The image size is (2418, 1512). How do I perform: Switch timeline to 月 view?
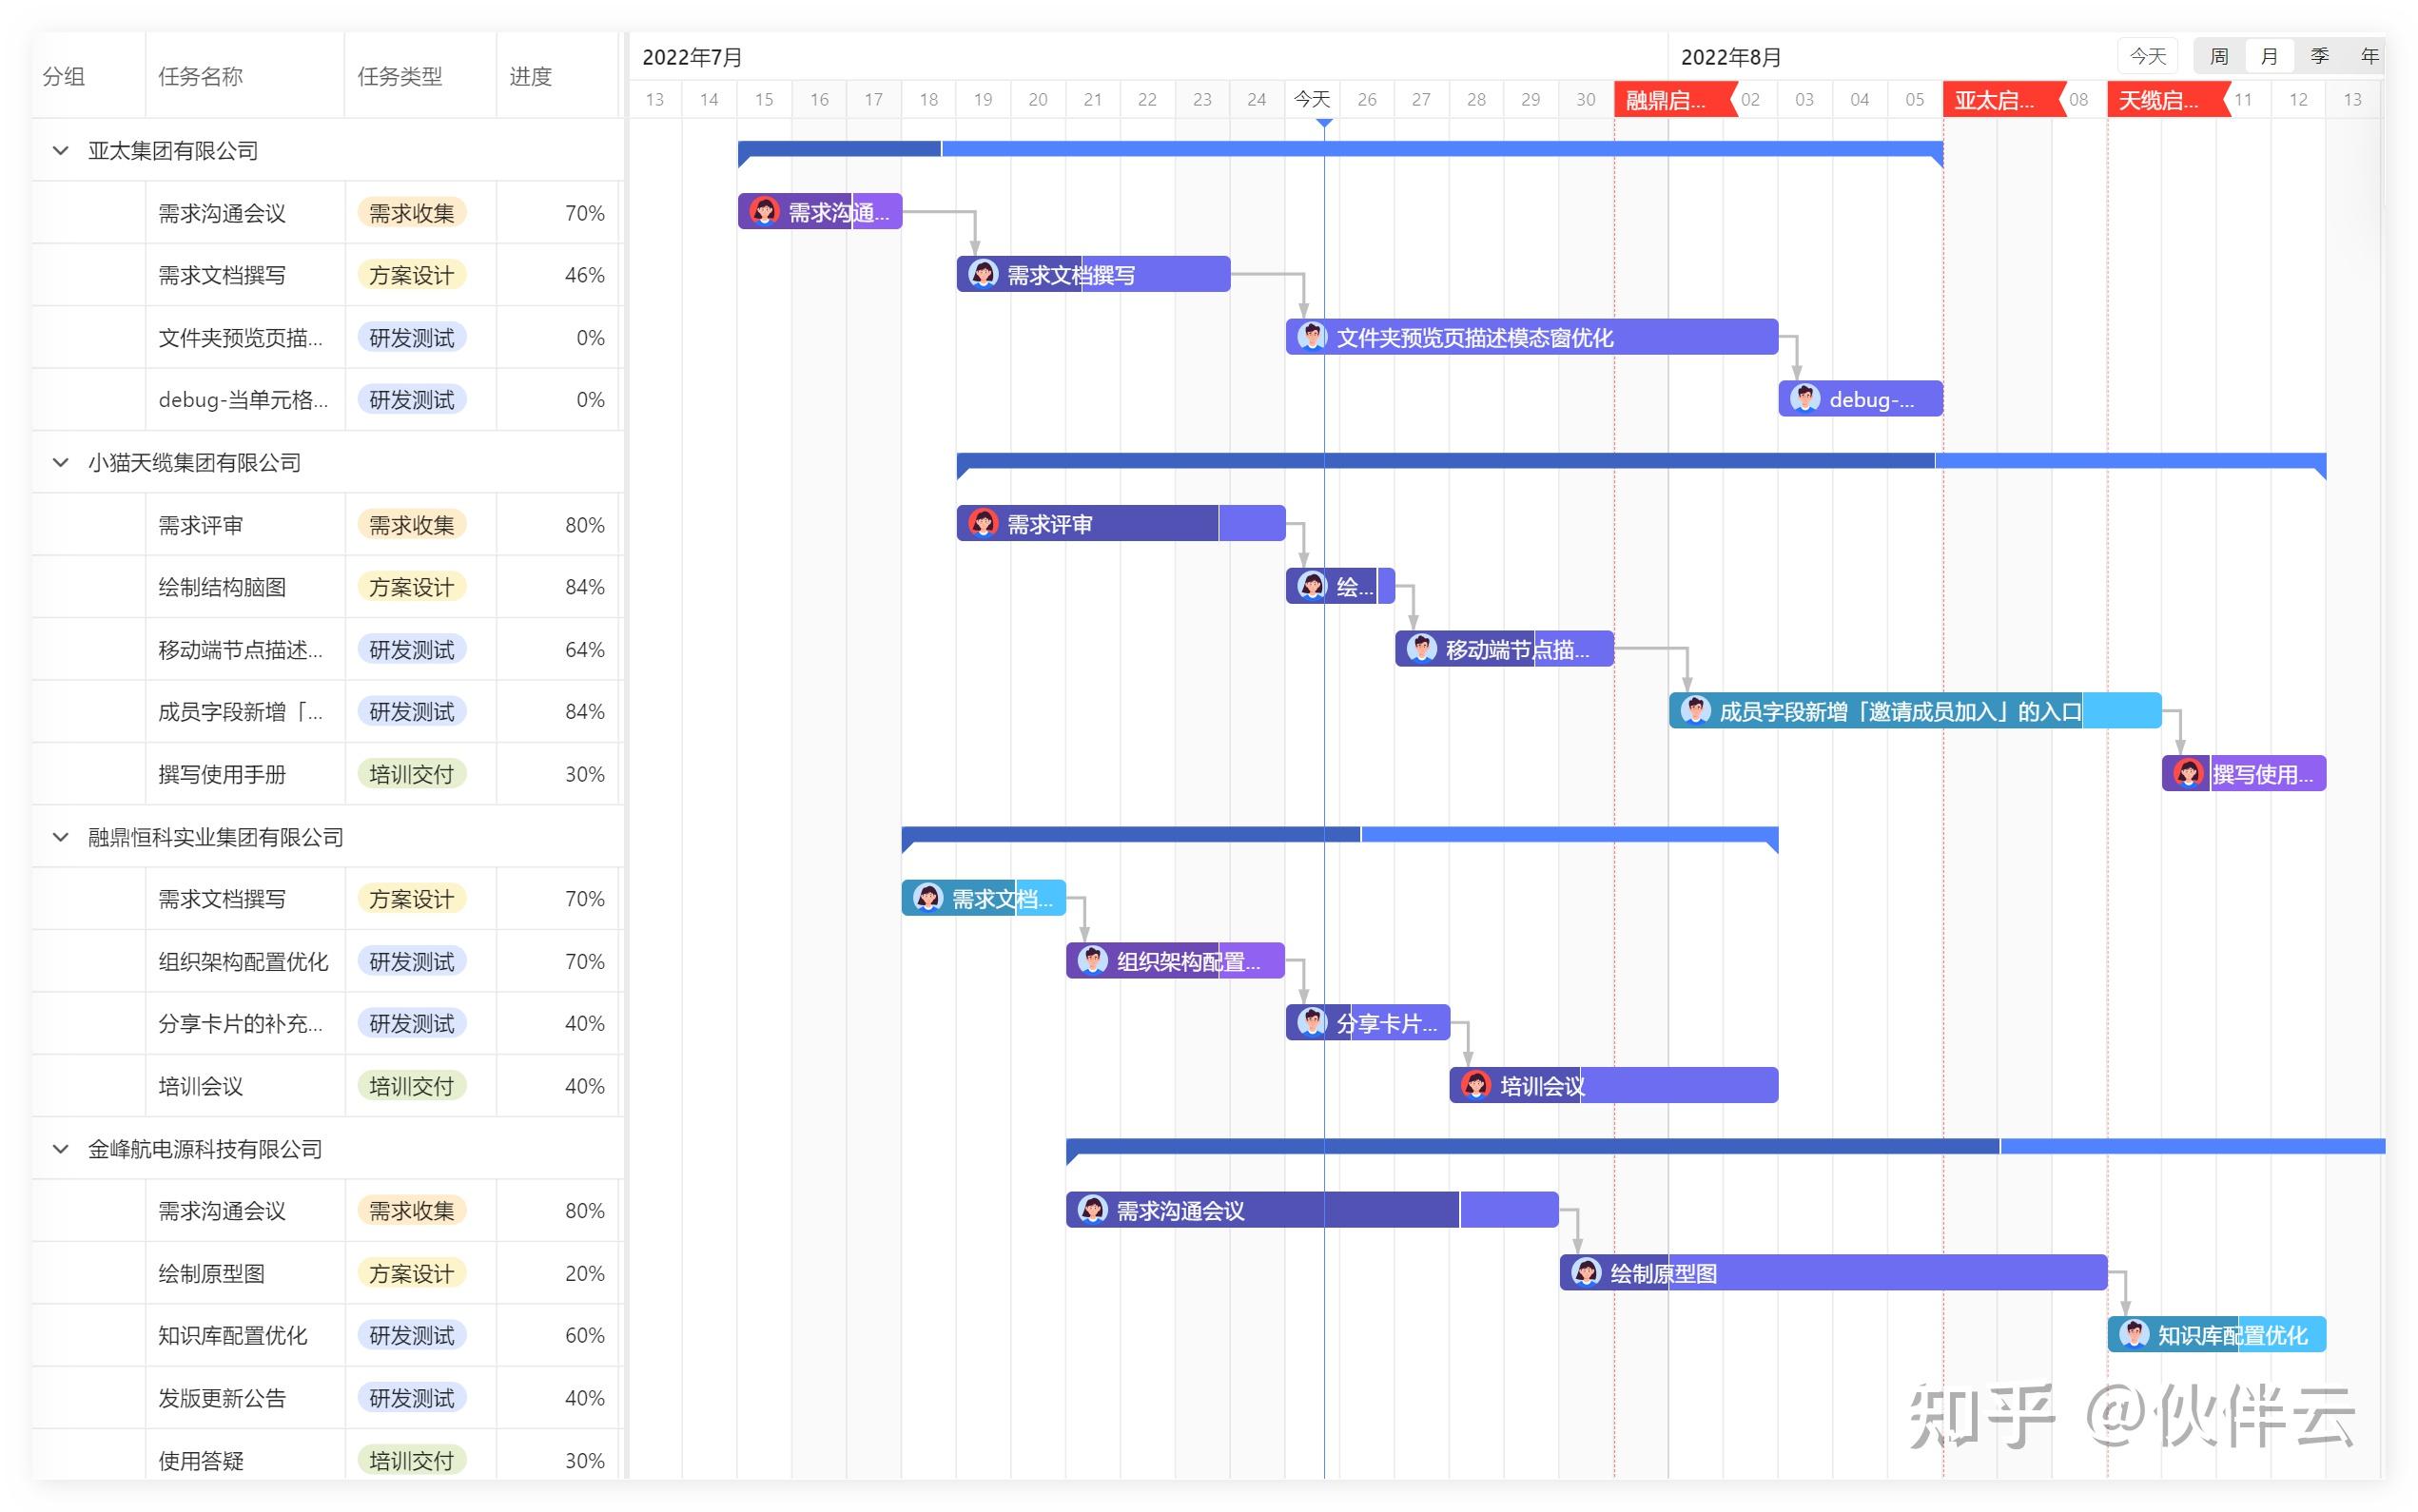[2269, 57]
